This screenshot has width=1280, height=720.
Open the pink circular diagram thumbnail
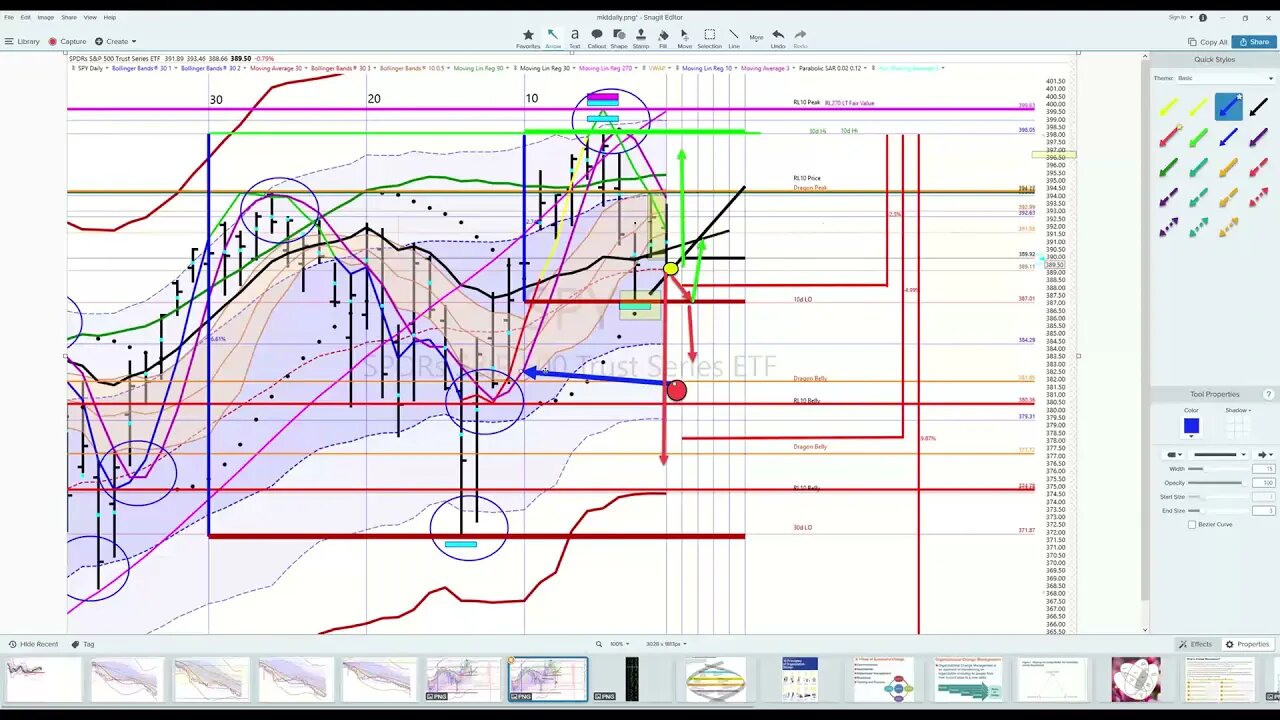pos(1136,679)
